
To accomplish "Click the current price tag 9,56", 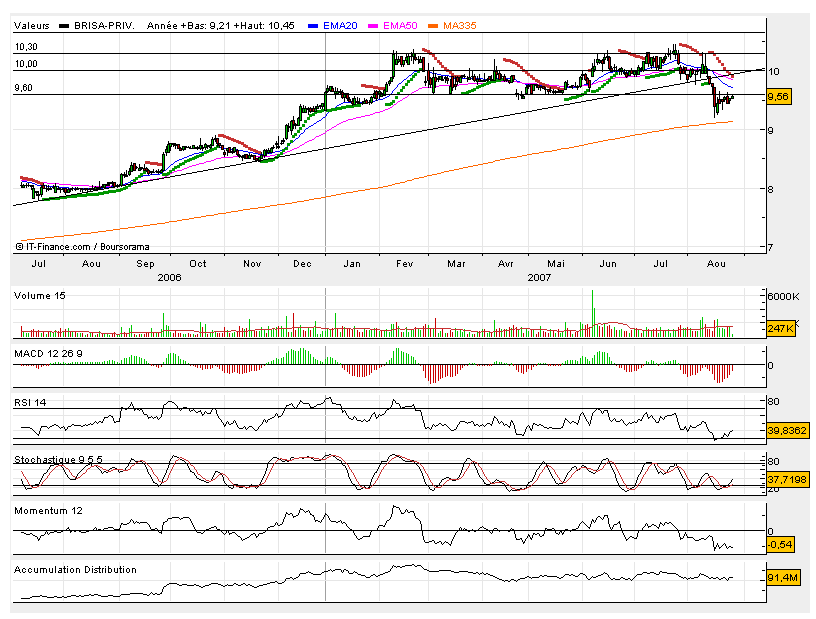I will pos(779,97).
